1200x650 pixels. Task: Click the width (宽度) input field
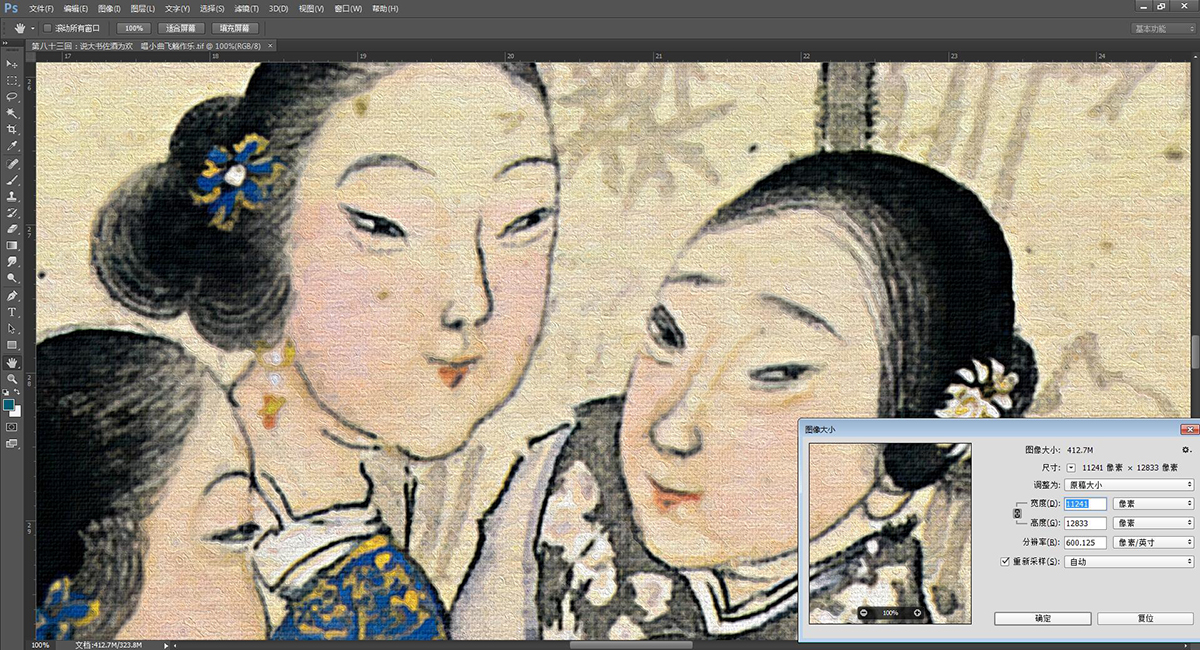(1085, 504)
